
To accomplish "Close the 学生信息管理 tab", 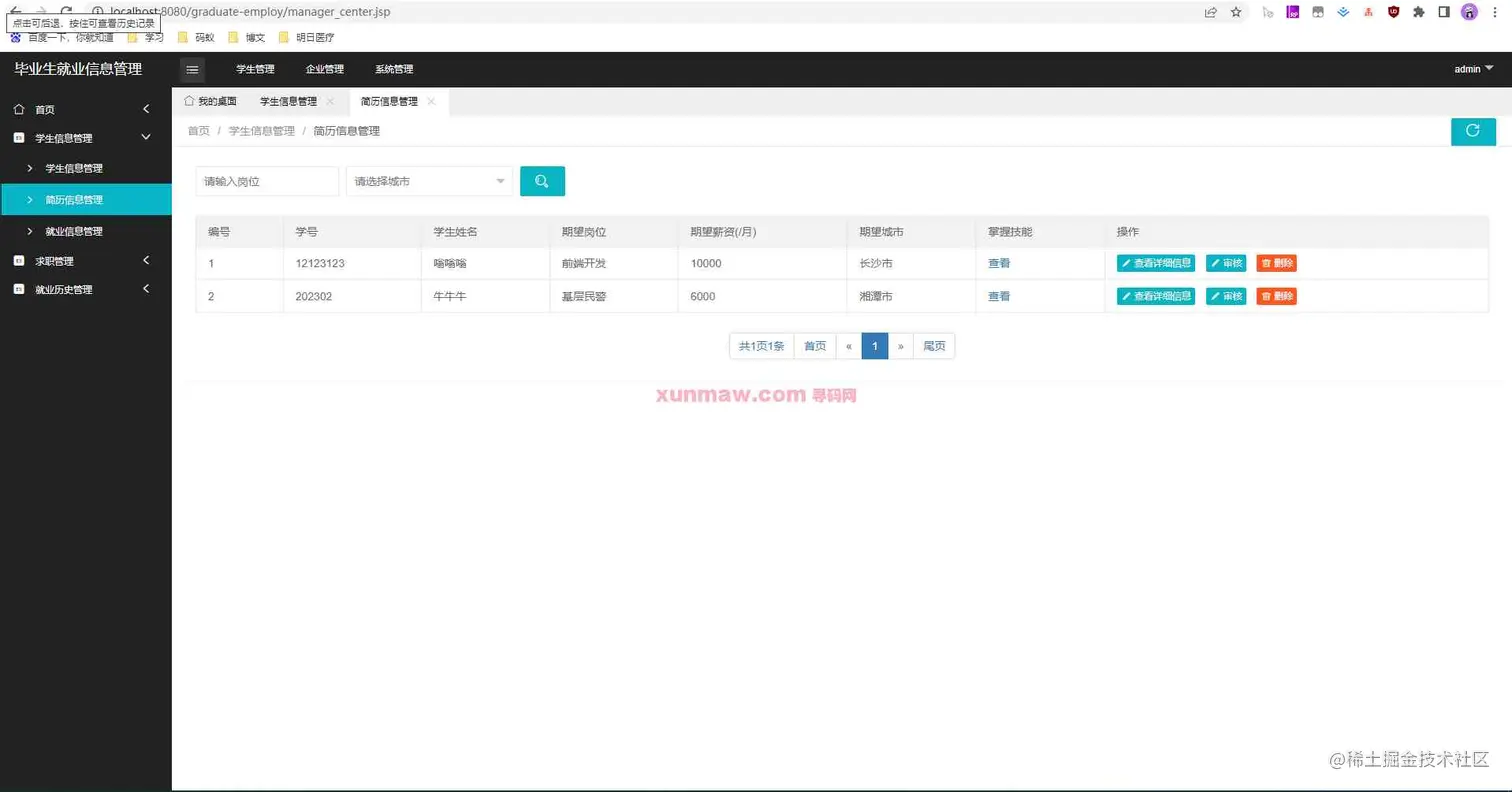I will (330, 101).
